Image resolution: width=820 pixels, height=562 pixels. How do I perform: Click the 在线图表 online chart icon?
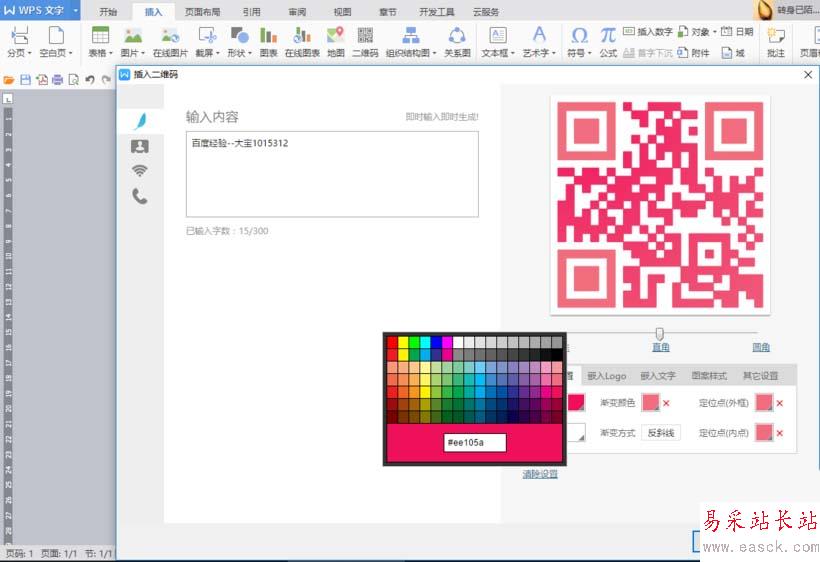[302, 42]
